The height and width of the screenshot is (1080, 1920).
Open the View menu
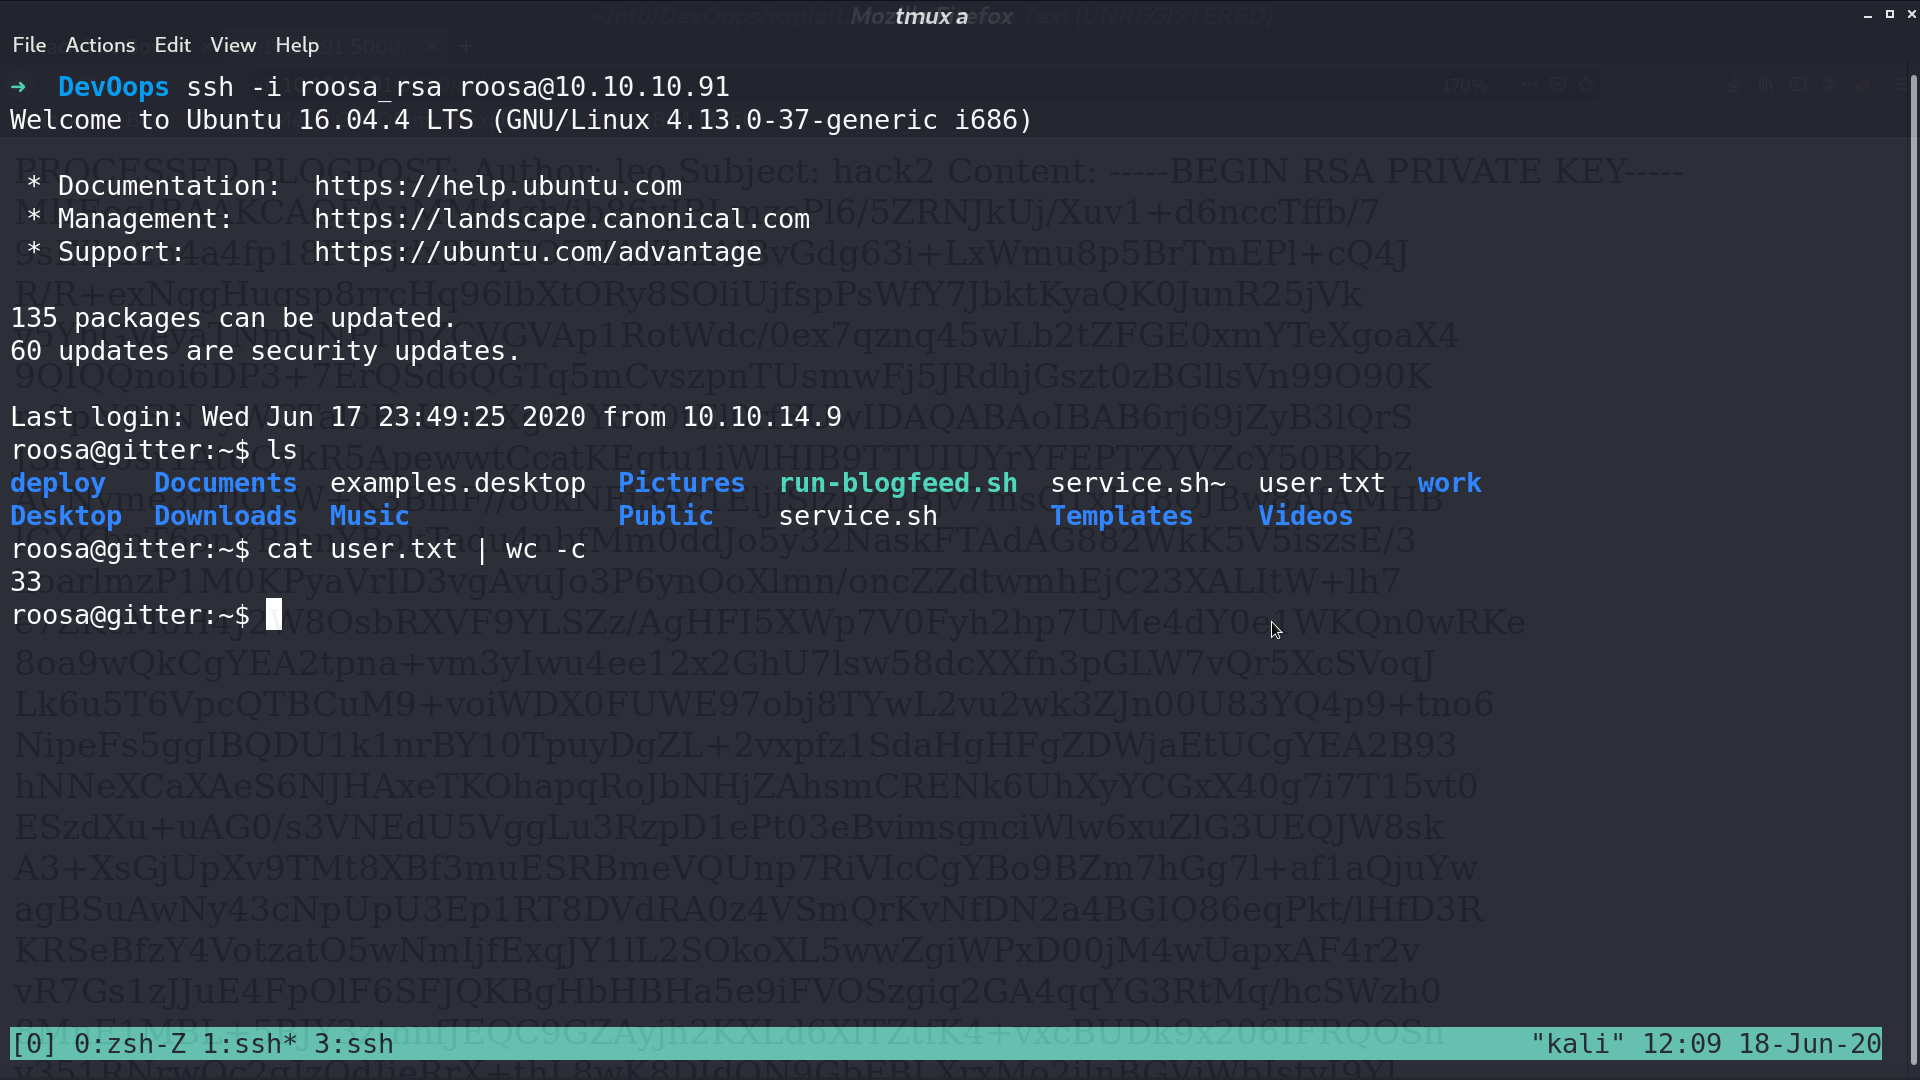[233, 45]
